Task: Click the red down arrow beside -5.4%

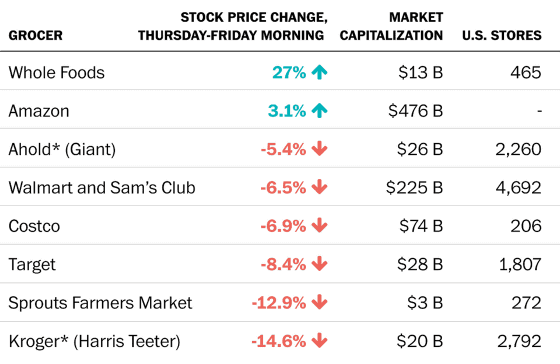Action: pyautogui.click(x=319, y=149)
